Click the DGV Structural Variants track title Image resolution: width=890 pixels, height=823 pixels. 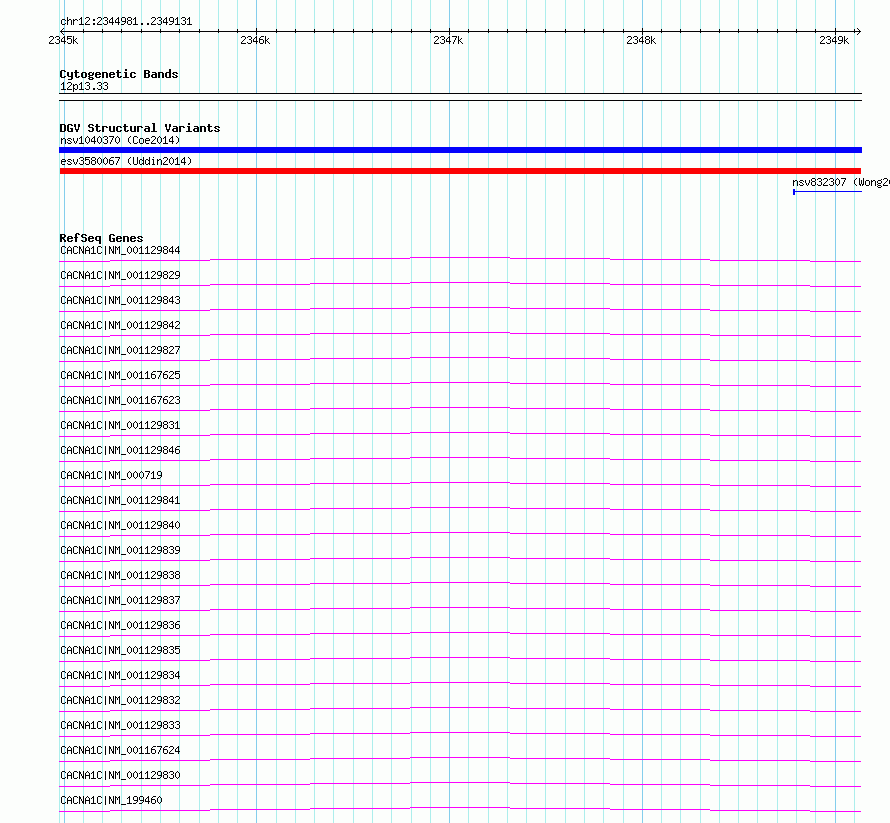[x=140, y=128]
